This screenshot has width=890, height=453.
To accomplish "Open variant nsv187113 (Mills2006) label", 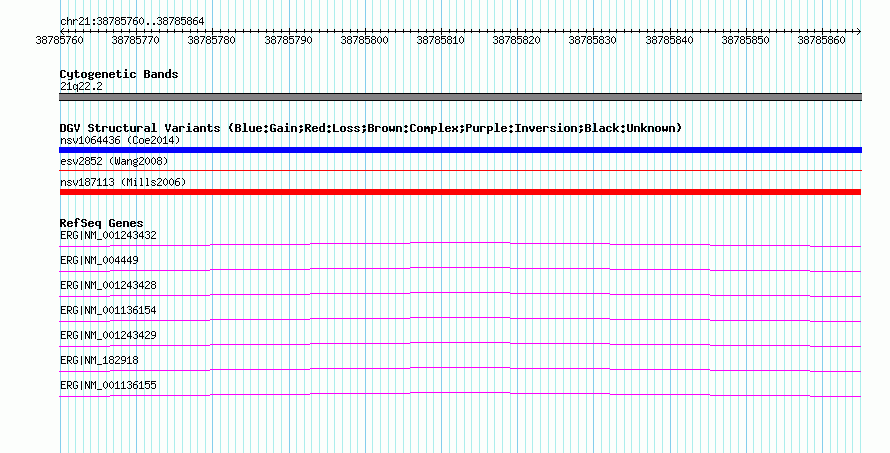I will [x=123, y=182].
